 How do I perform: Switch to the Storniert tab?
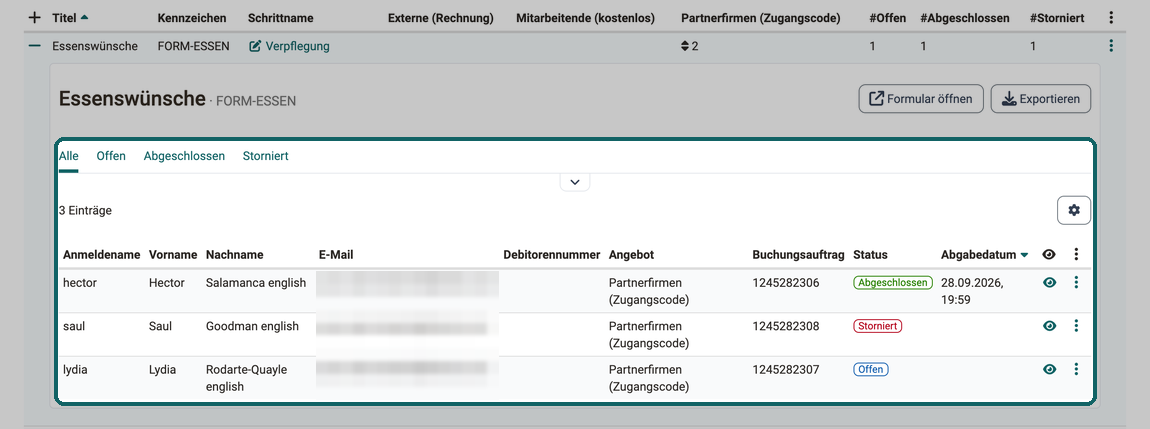tap(265, 156)
